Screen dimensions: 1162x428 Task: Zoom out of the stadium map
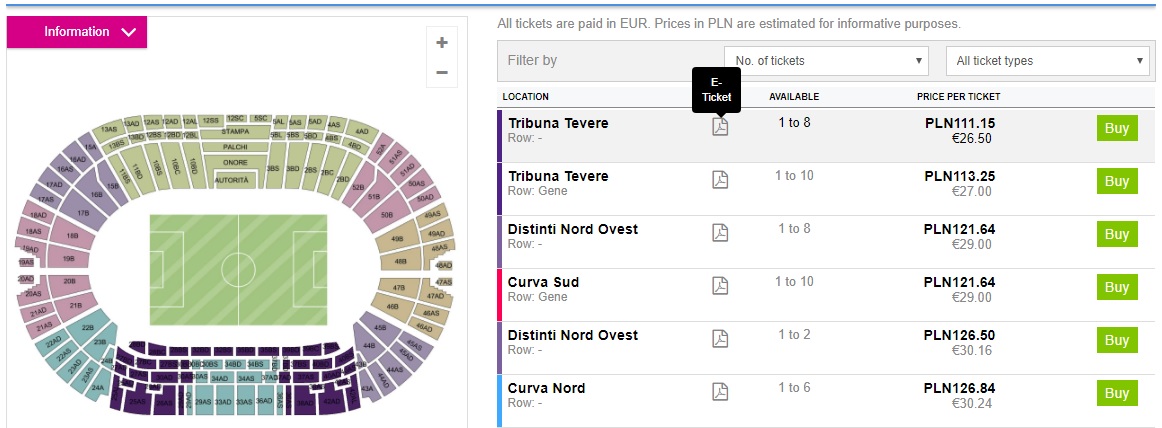(441, 72)
